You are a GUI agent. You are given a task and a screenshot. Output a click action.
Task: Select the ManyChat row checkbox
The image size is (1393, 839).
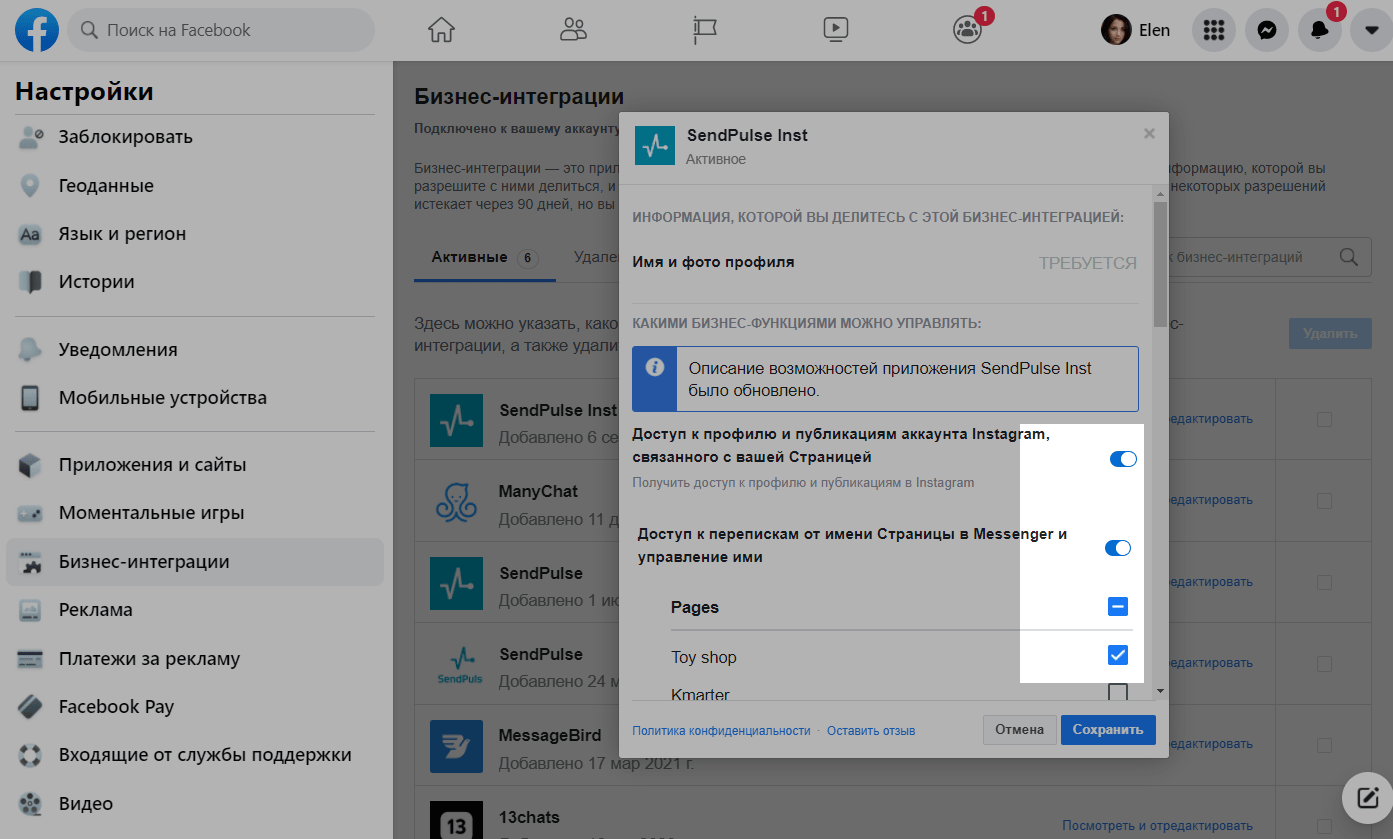pos(1324,501)
